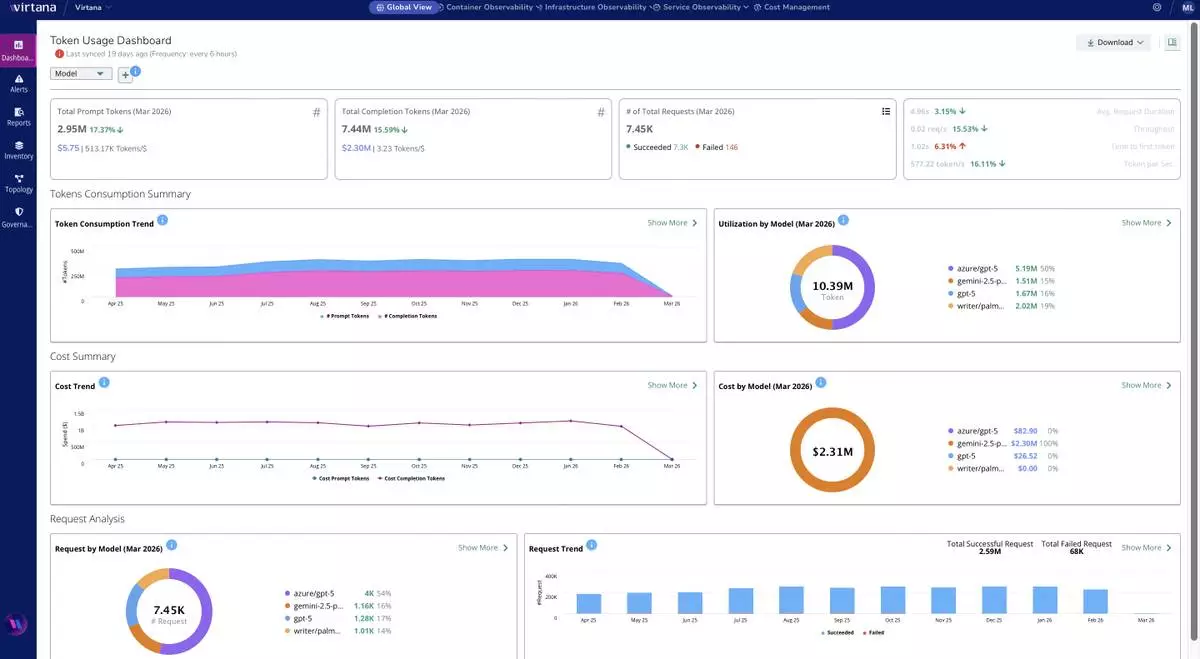This screenshot has height=659, width=1200.
Task: Go to Inventory in the sidebar
Action: pyautogui.click(x=18, y=150)
